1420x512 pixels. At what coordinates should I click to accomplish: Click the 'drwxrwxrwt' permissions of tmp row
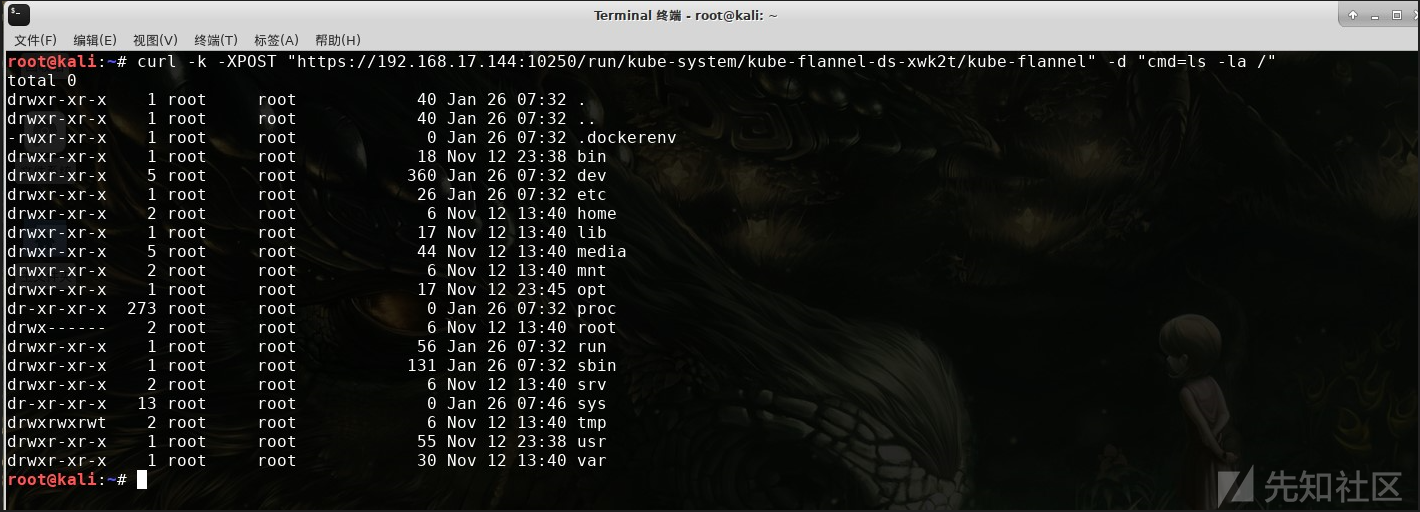pos(57,423)
